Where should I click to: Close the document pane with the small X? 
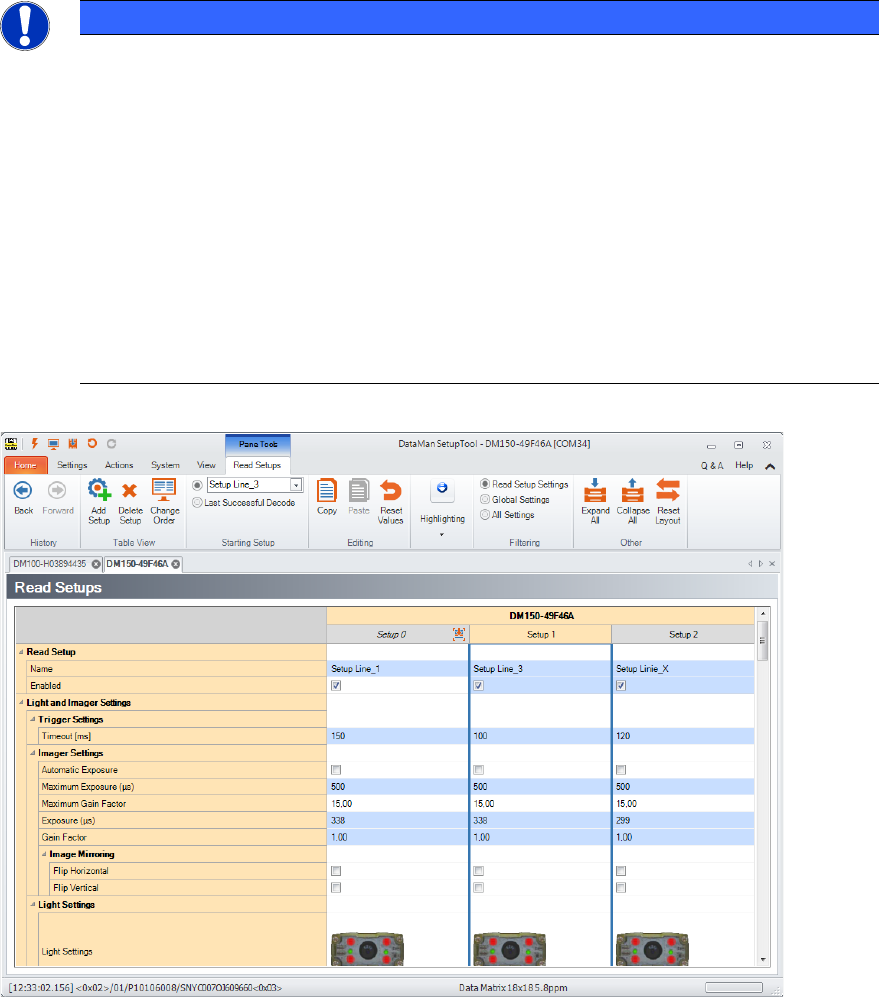pos(772,563)
